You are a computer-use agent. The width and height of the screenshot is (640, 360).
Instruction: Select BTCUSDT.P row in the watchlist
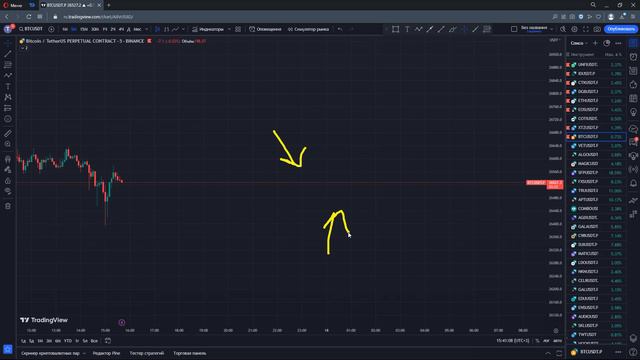596,137
